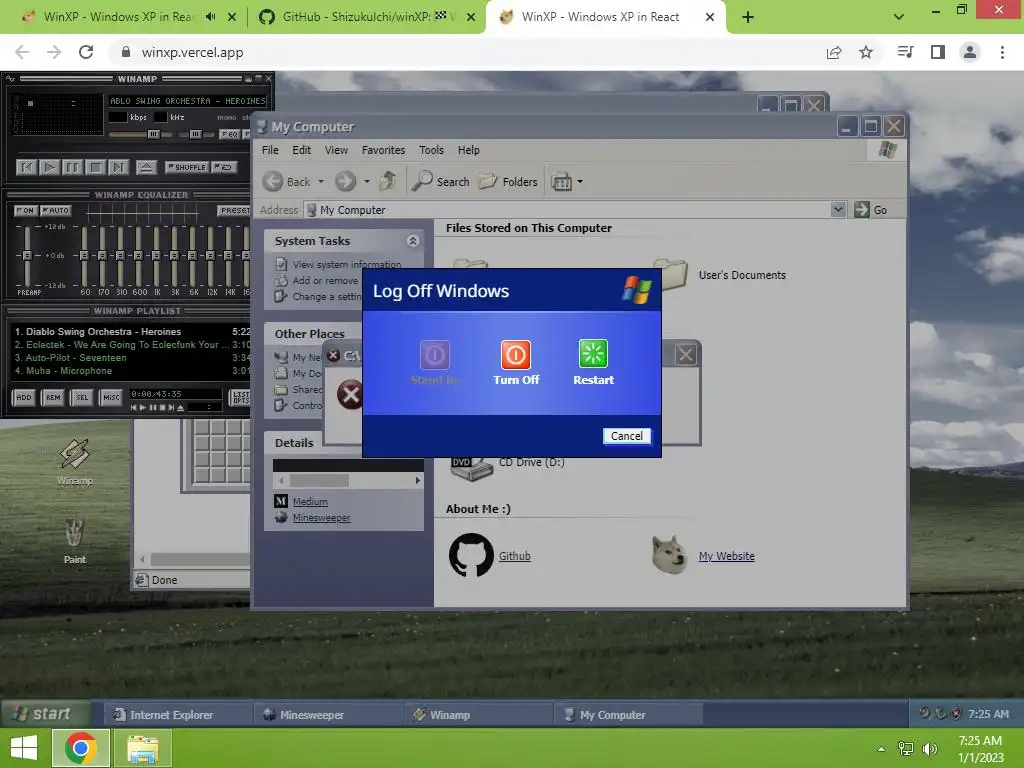Click Winamp previous track button
The image size is (1024, 768).
tap(26, 168)
